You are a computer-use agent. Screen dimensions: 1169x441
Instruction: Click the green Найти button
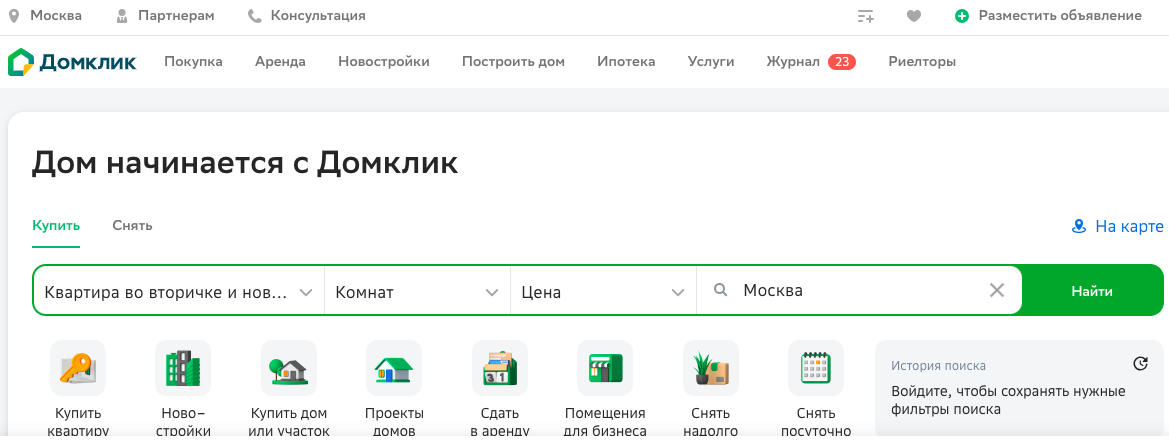tap(1092, 291)
